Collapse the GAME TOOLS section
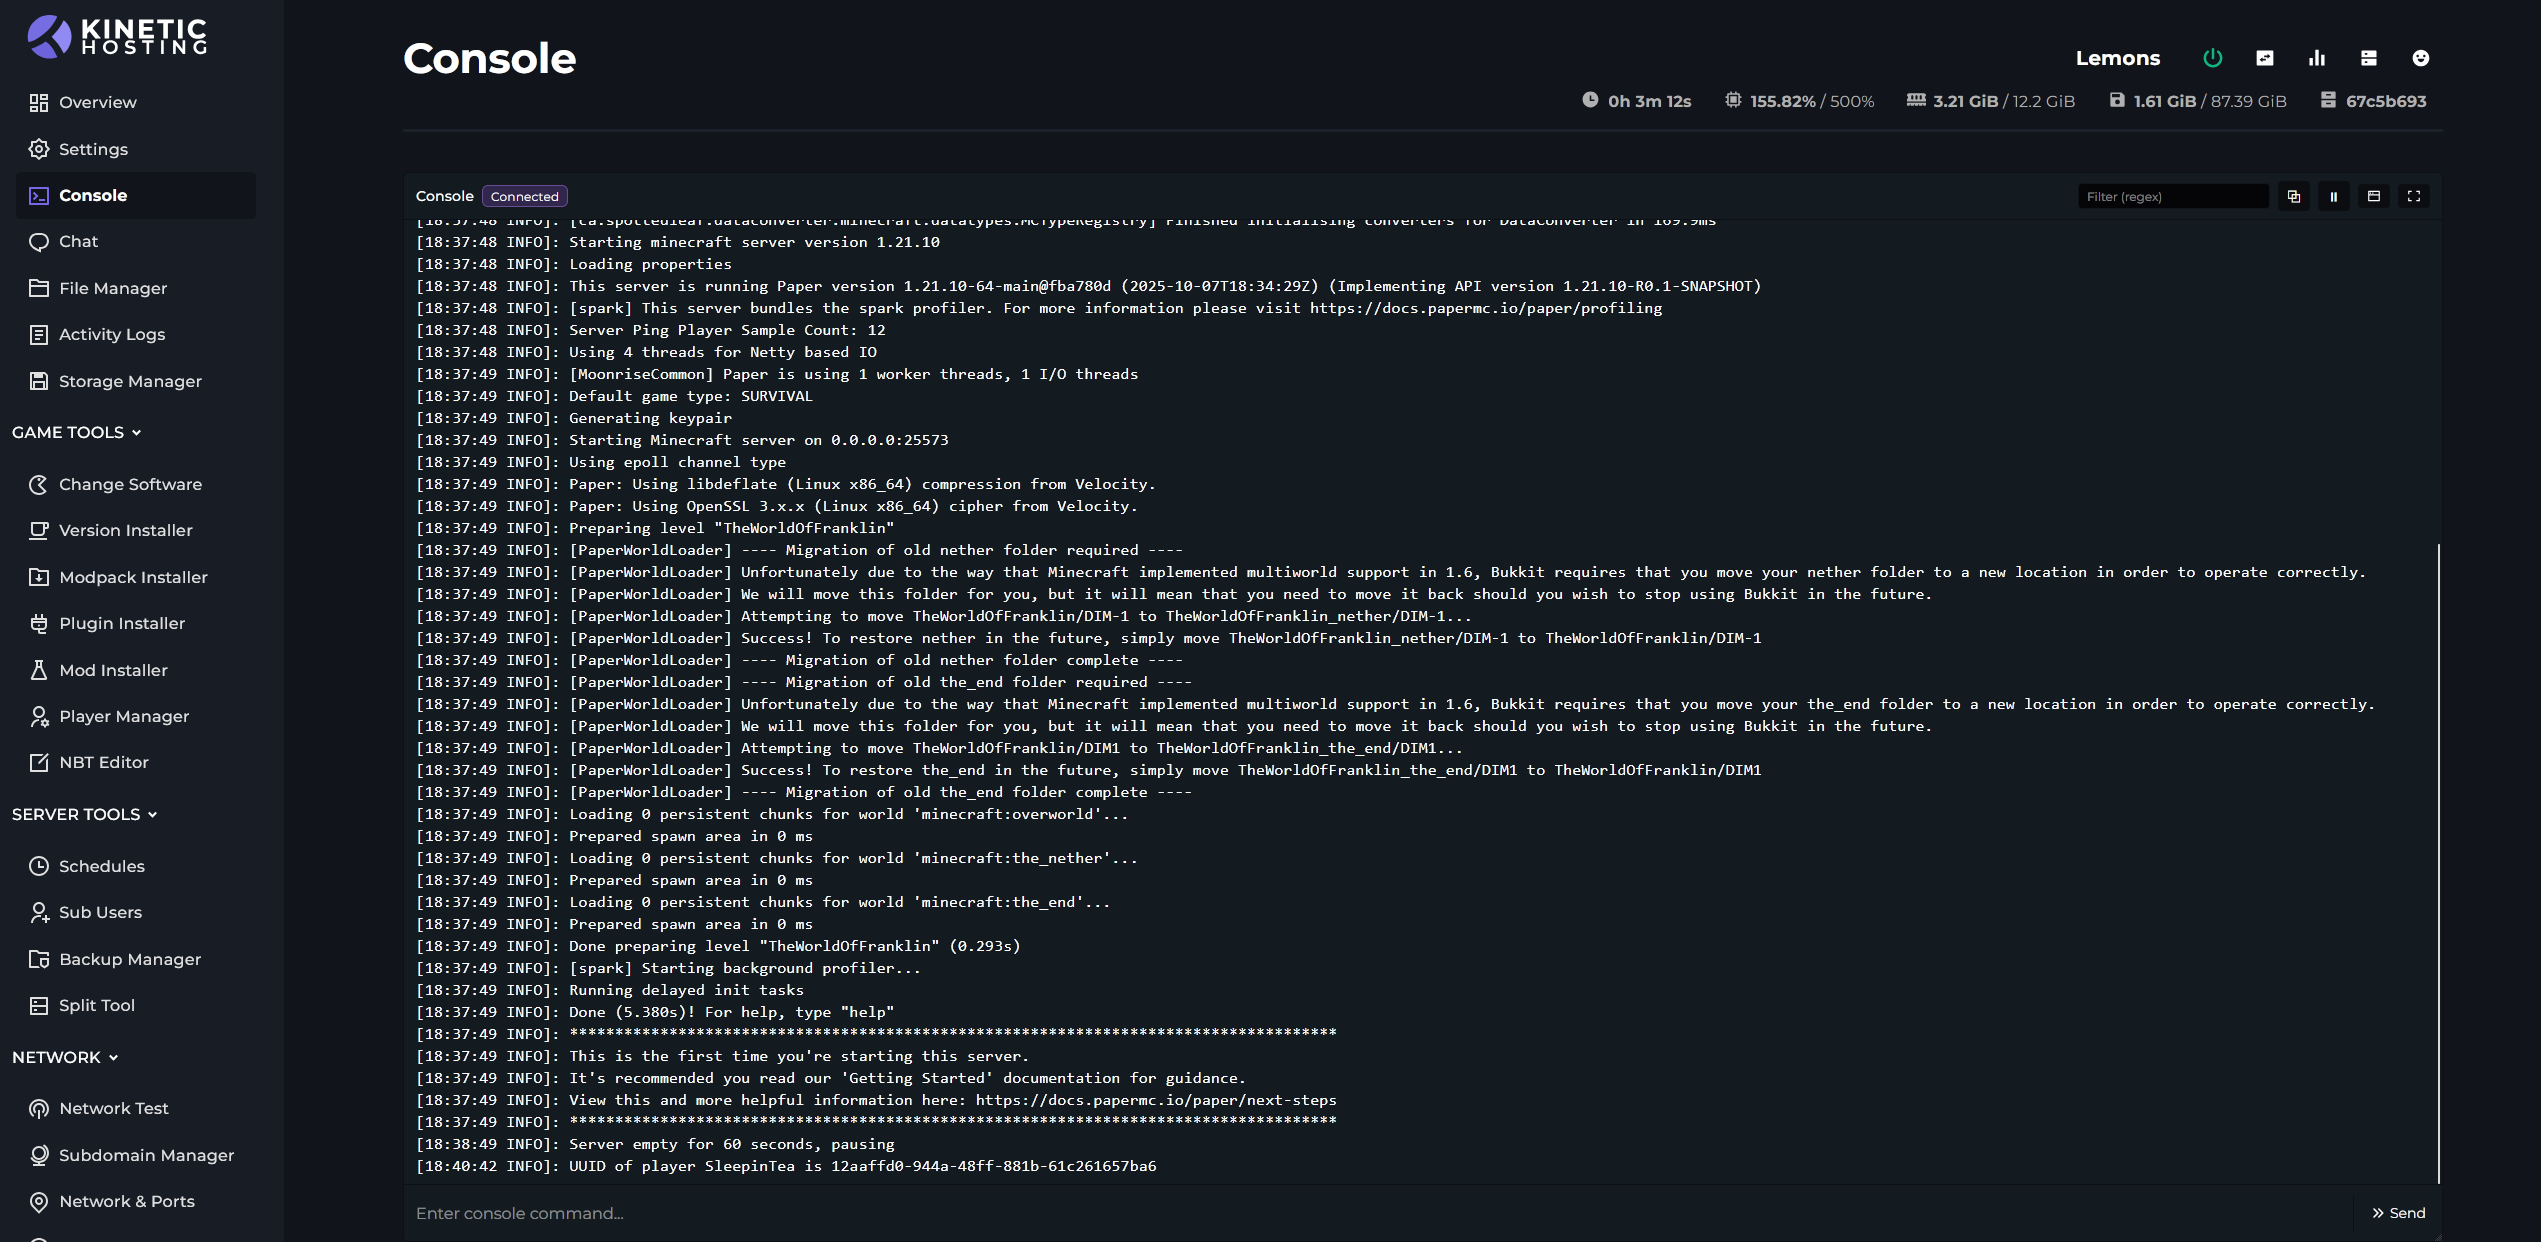The height and width of the screenshot is (1242, 2541). coord(77,432)
